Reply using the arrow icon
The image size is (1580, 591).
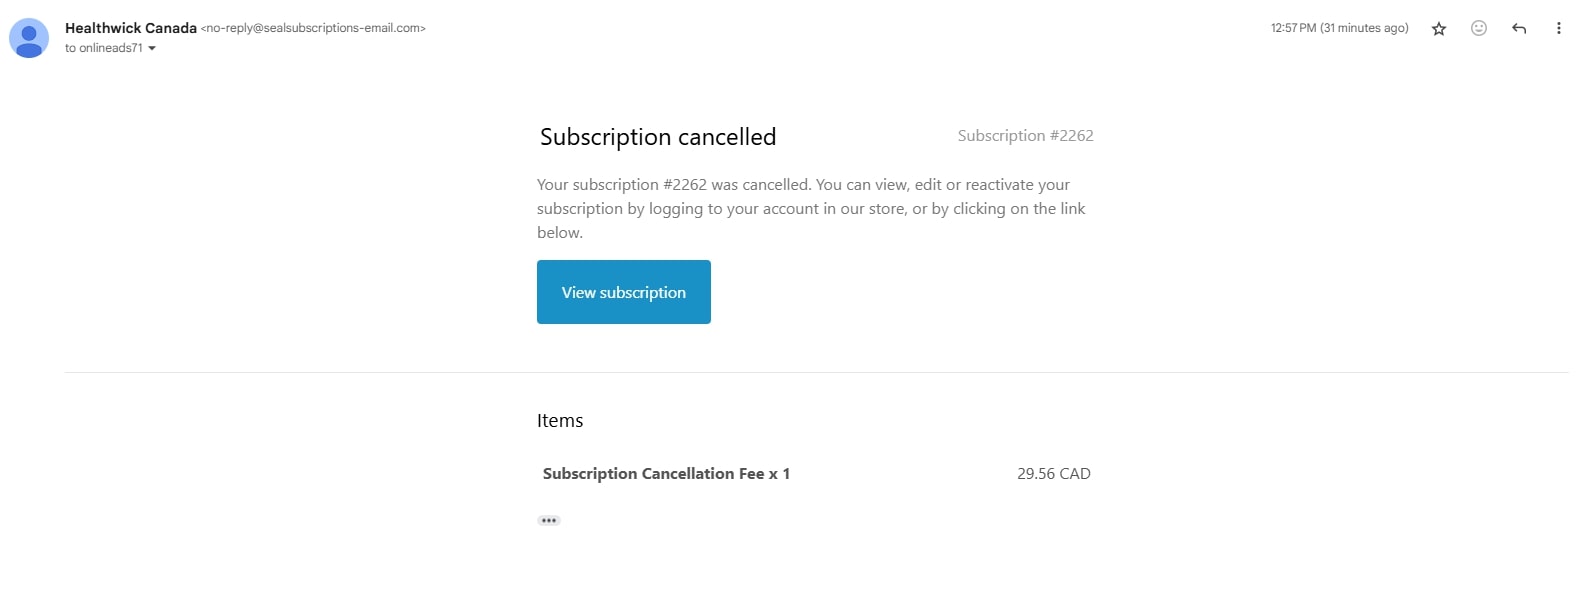pos(1519,28)
